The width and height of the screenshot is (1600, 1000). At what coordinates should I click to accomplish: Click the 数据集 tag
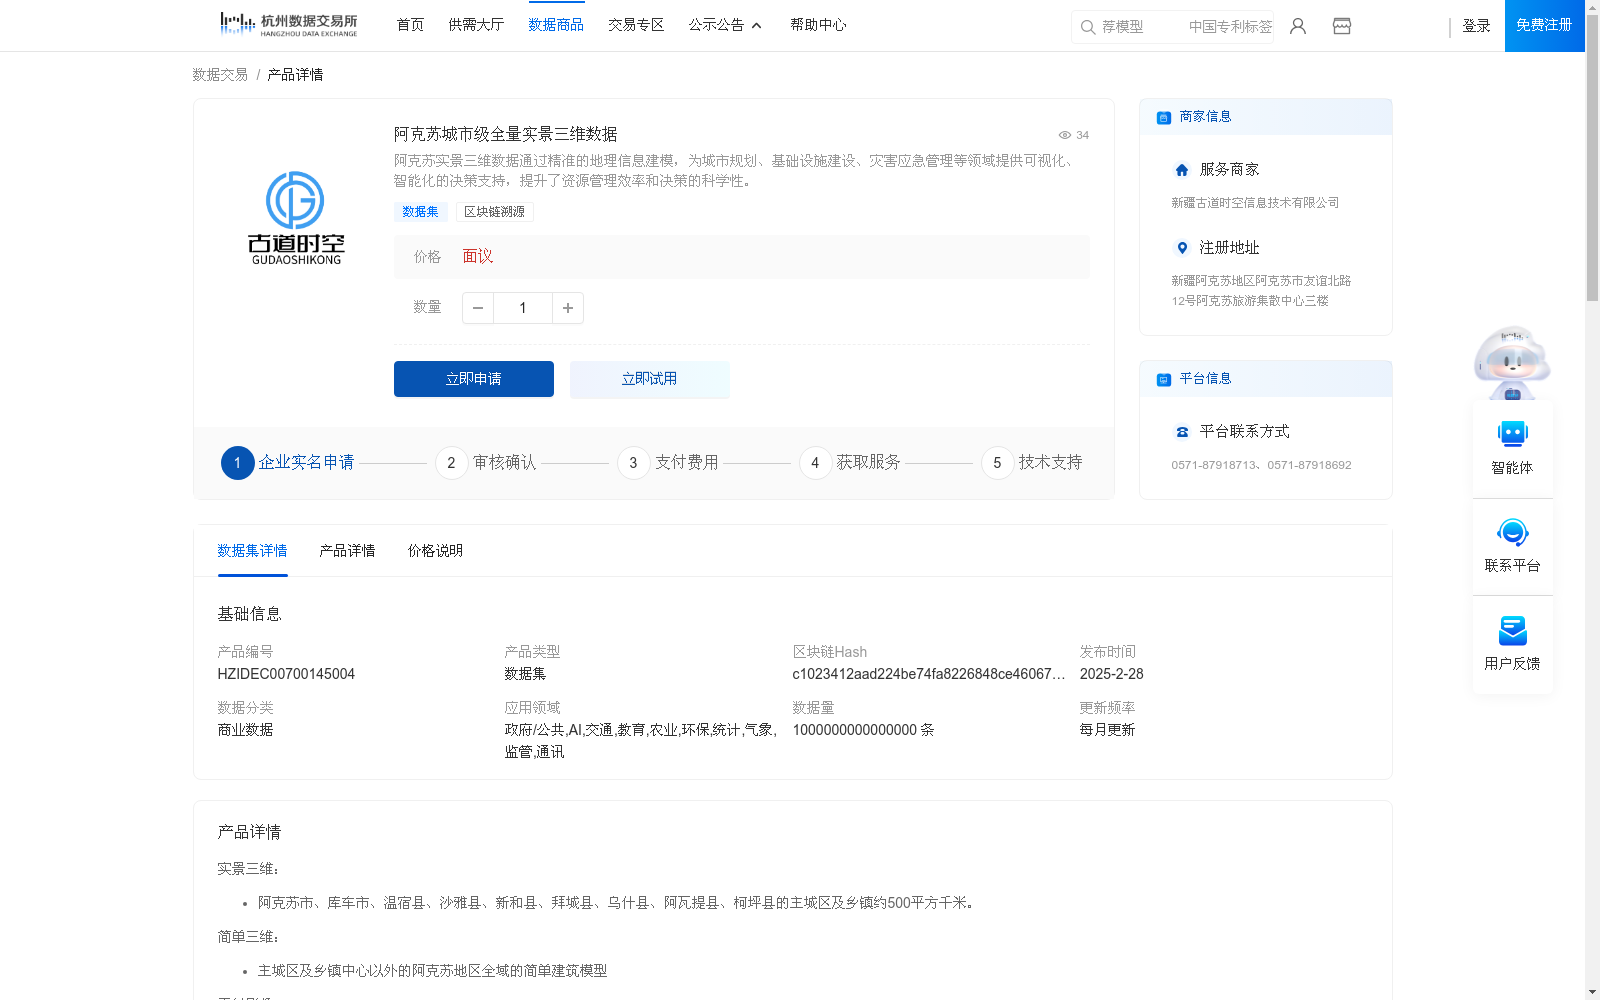(x=420, y=212)
